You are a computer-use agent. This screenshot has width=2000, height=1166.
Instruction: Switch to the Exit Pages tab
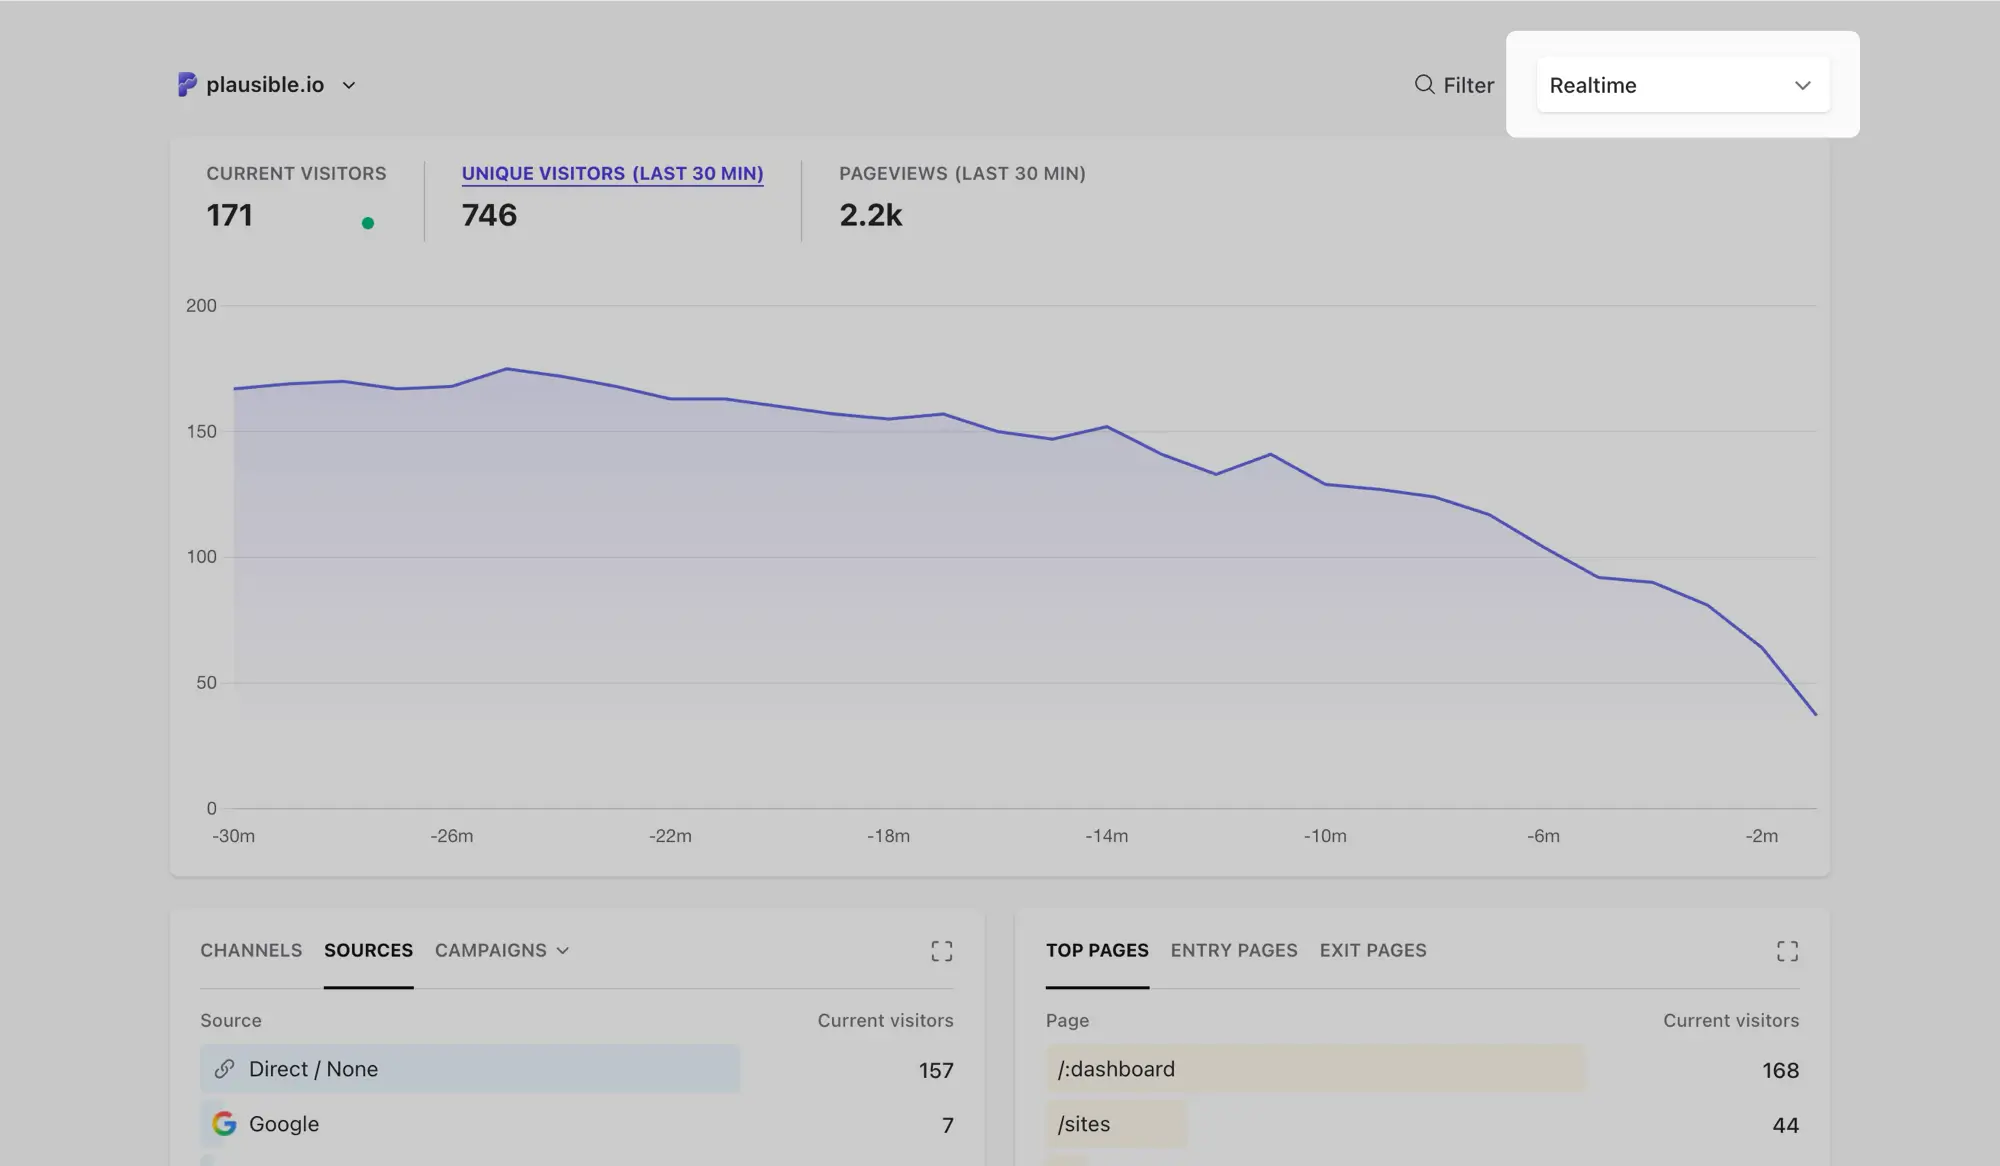click(1372, 951)
